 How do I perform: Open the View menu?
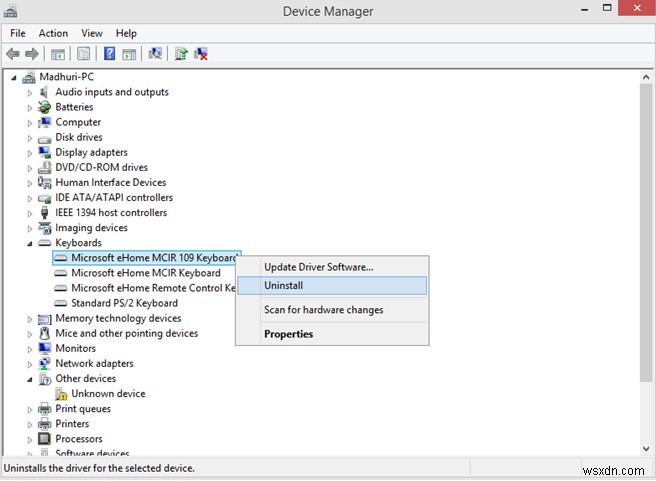coord(92,33)
